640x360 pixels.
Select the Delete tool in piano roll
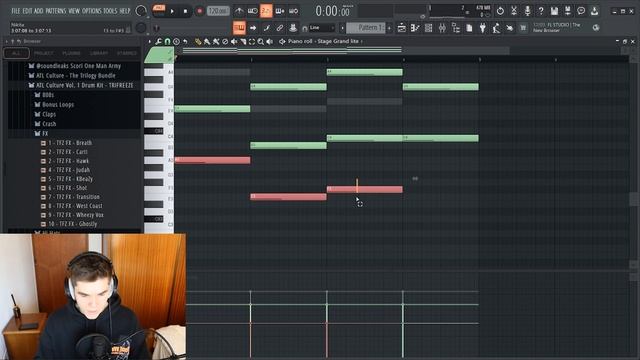pyautogui.click(x=225, y=41)
